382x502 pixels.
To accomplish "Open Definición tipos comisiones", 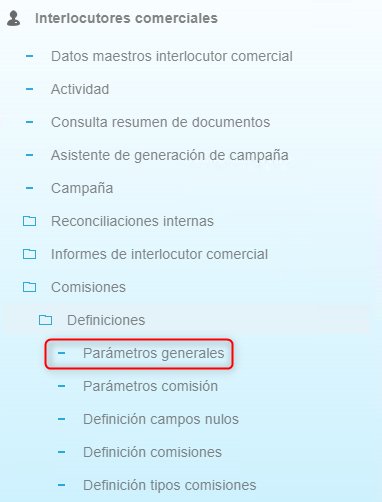I will coord(170,485).
